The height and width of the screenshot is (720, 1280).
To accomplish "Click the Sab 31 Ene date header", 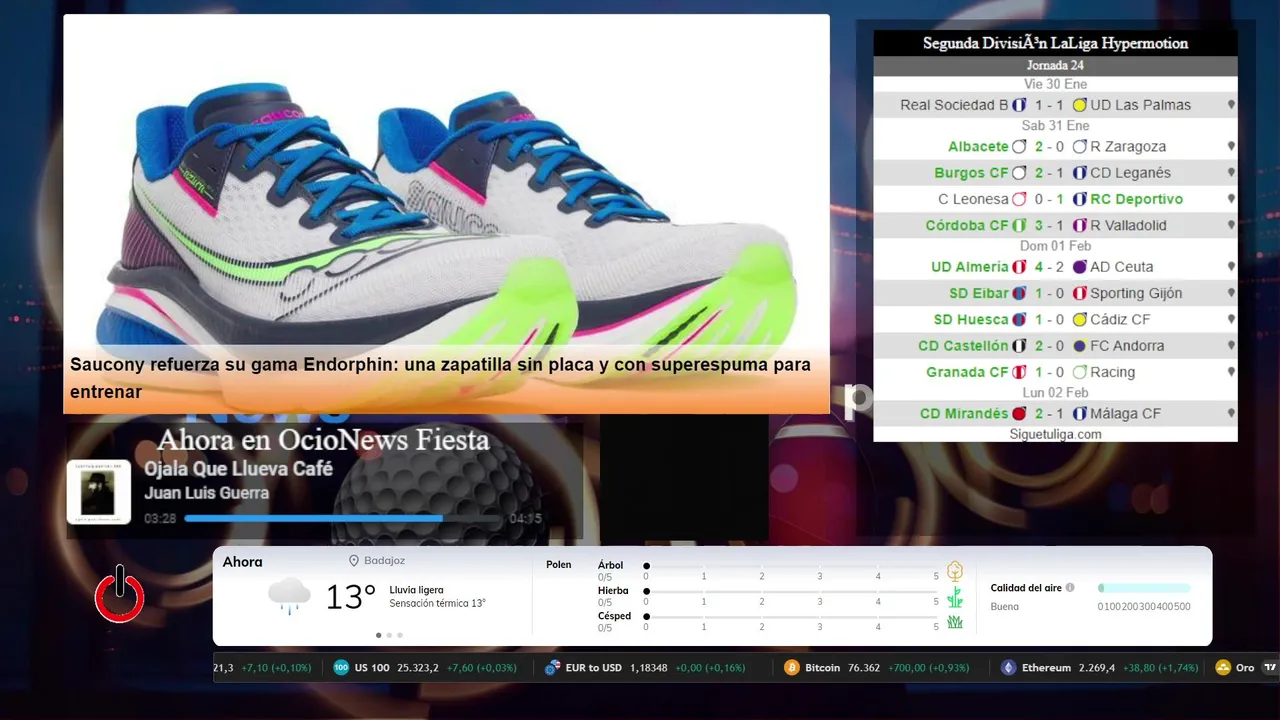I will tap(1055, 126).
